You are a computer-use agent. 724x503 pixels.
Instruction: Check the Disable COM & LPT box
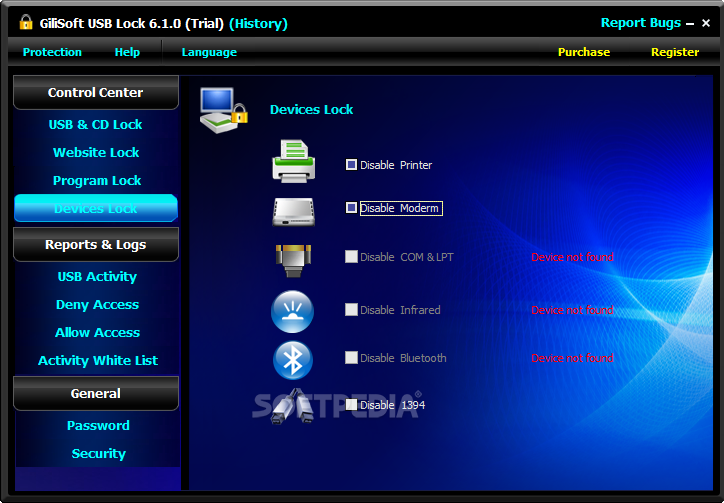(x=351, y=257)
